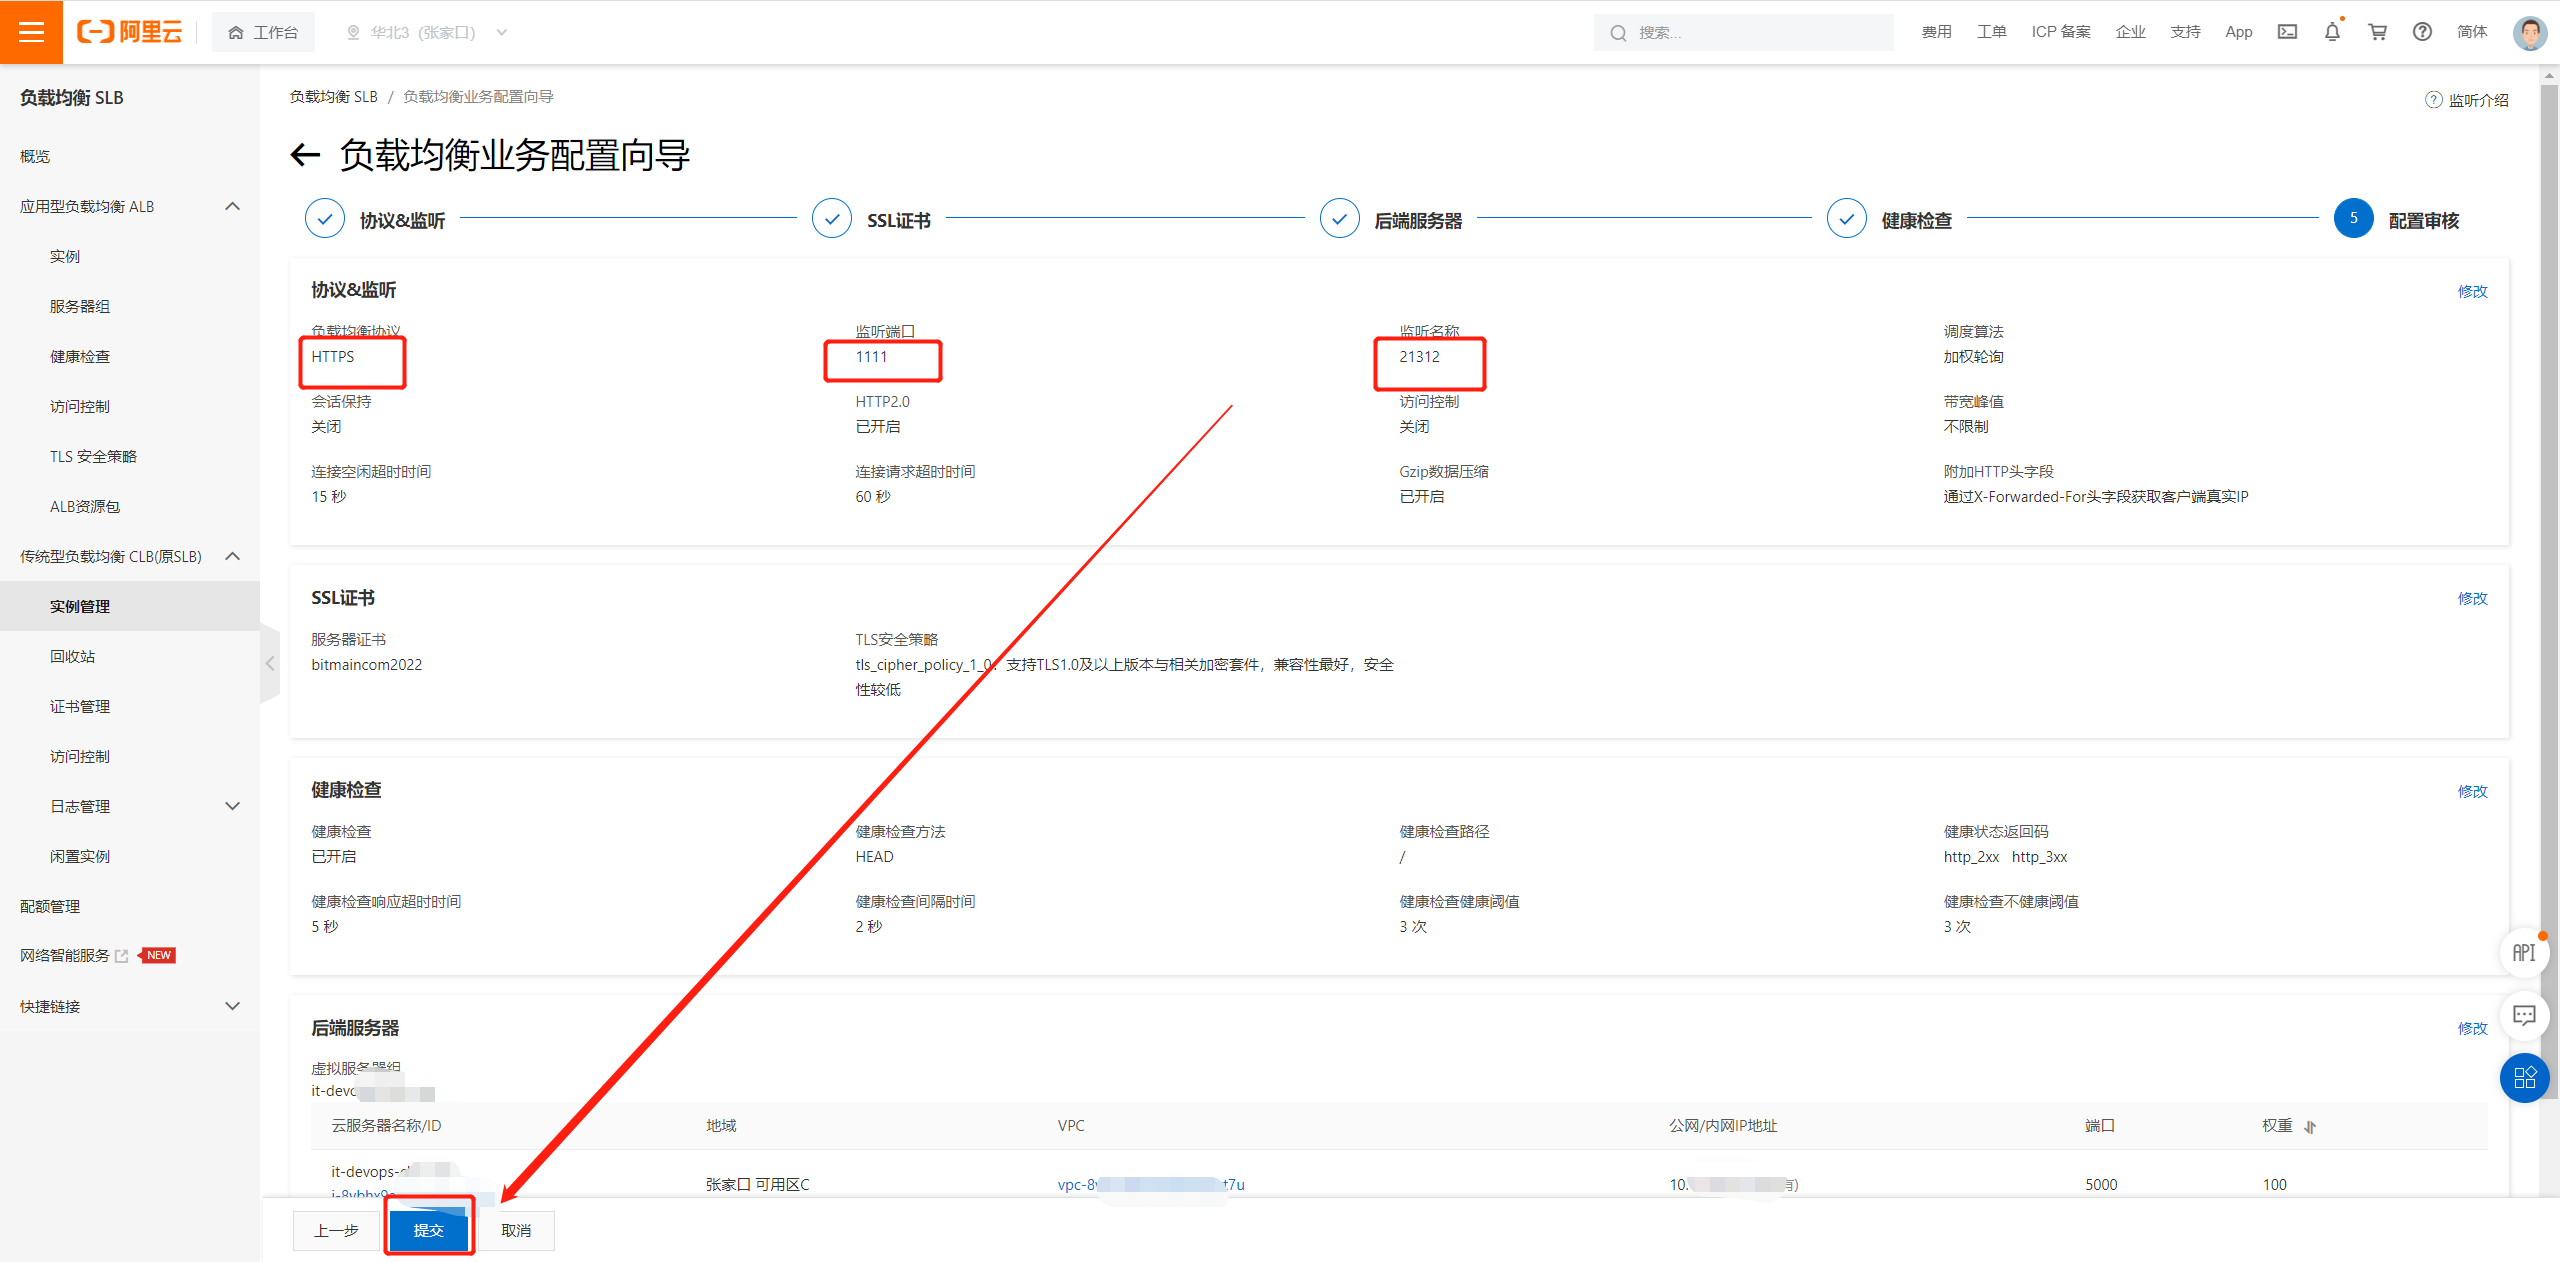The height and width of the screenshot is (1262, 2560).
Task: Select 证书管理 in the sidebar menu
Action: 80,706
